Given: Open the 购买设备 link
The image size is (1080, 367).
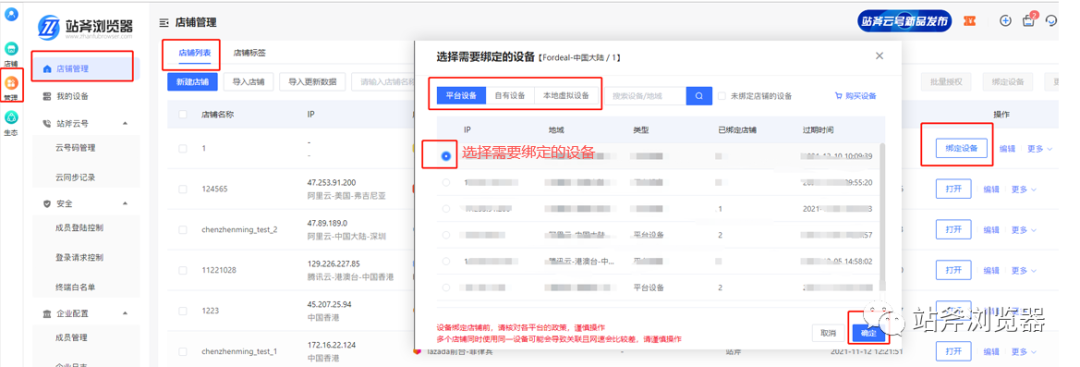Looking at the screenshot, I should click(x=855, y=96).
